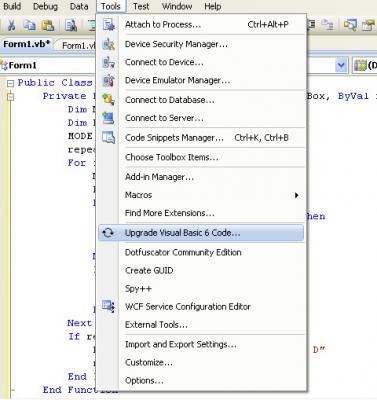Choose Device Security Manager from menu
Viewport: 377px width, 400px height.
[201, 44]
